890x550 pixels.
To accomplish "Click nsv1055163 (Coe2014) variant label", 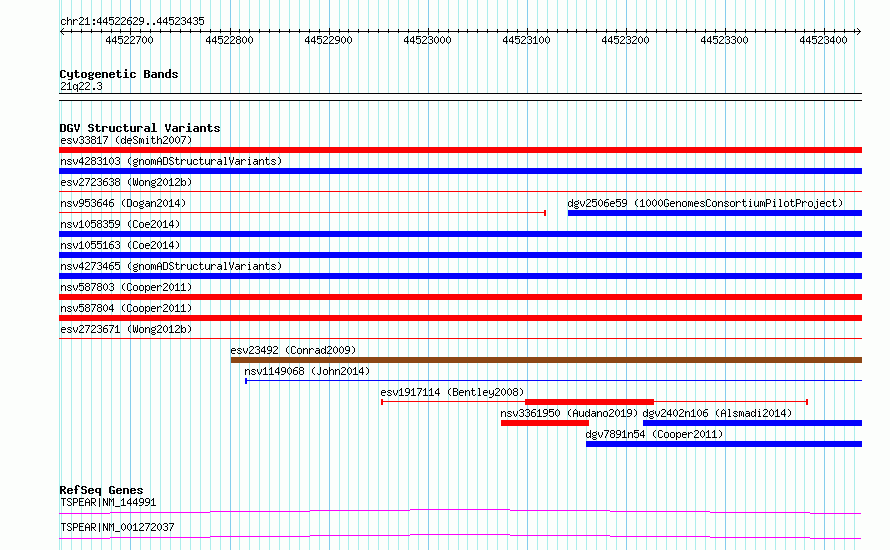I will pos(120,245).
